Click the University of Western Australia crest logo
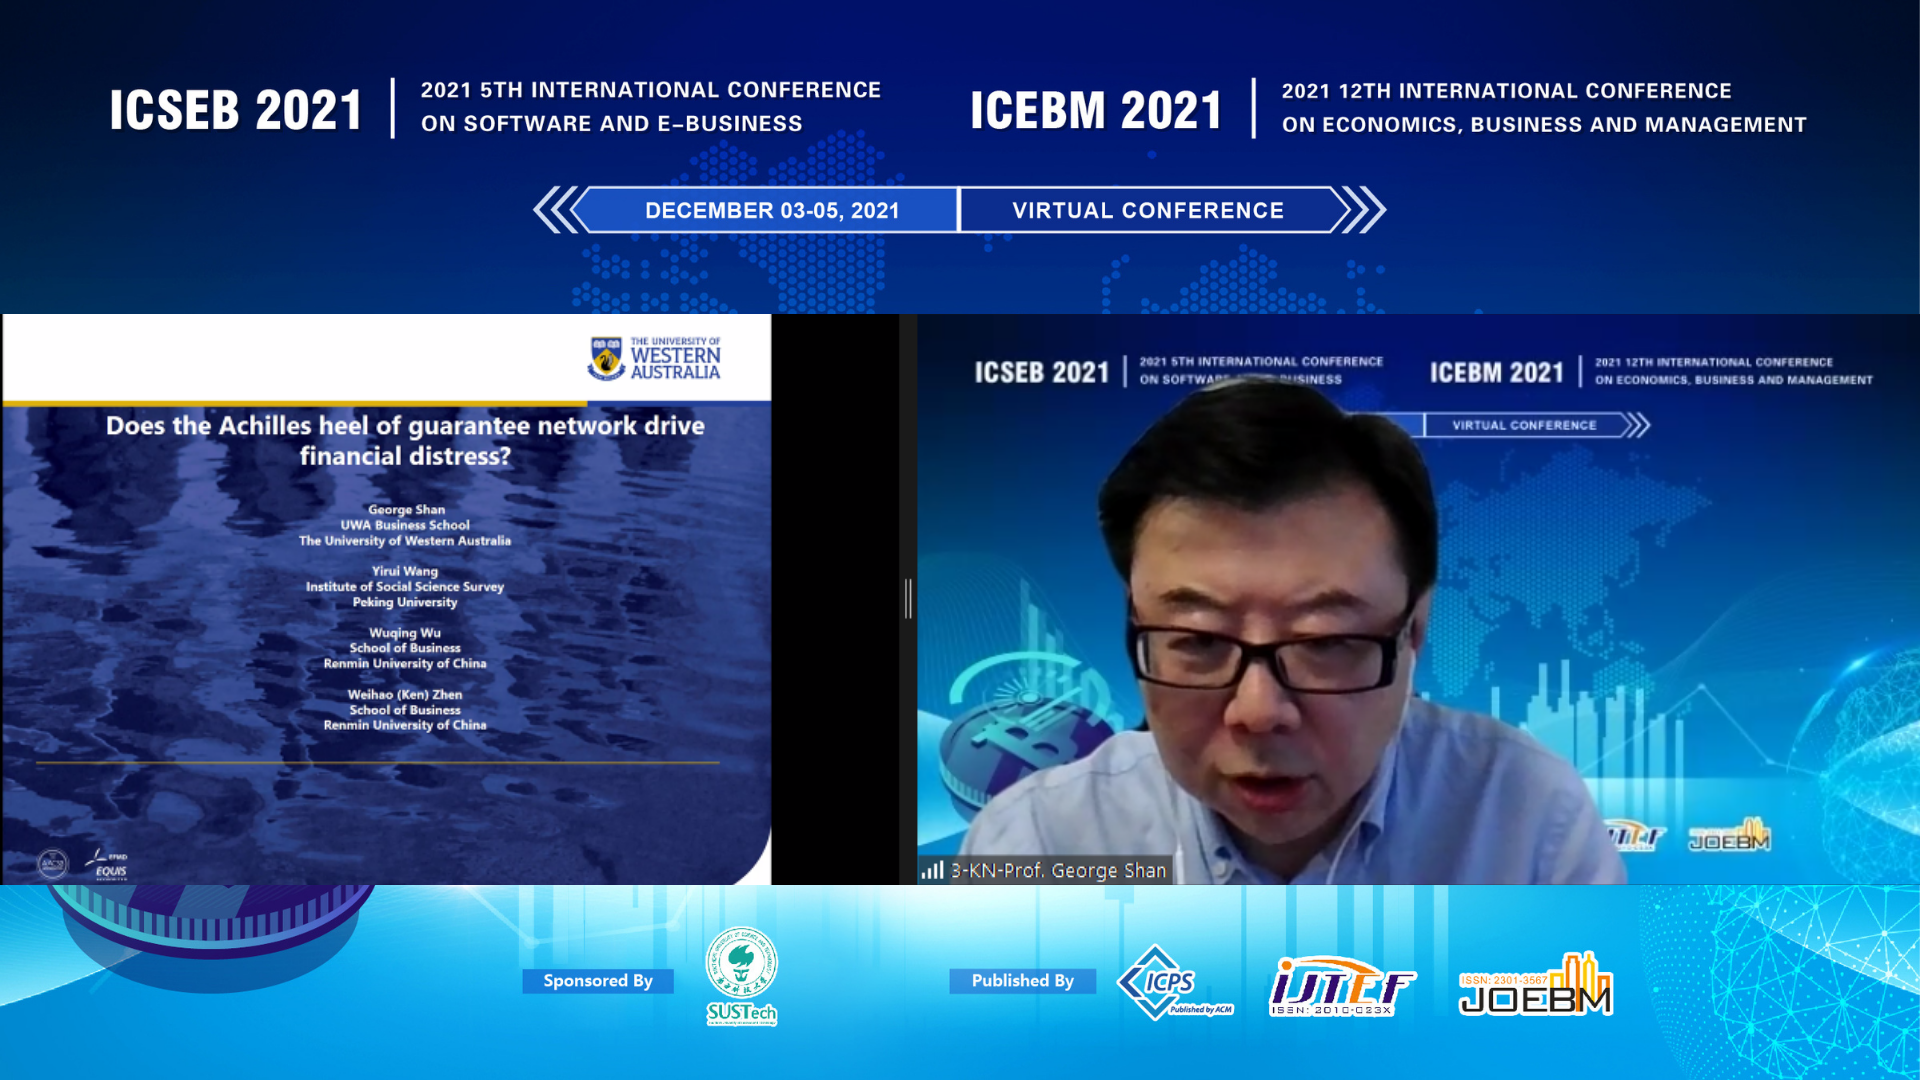 (x=606, y=358)
